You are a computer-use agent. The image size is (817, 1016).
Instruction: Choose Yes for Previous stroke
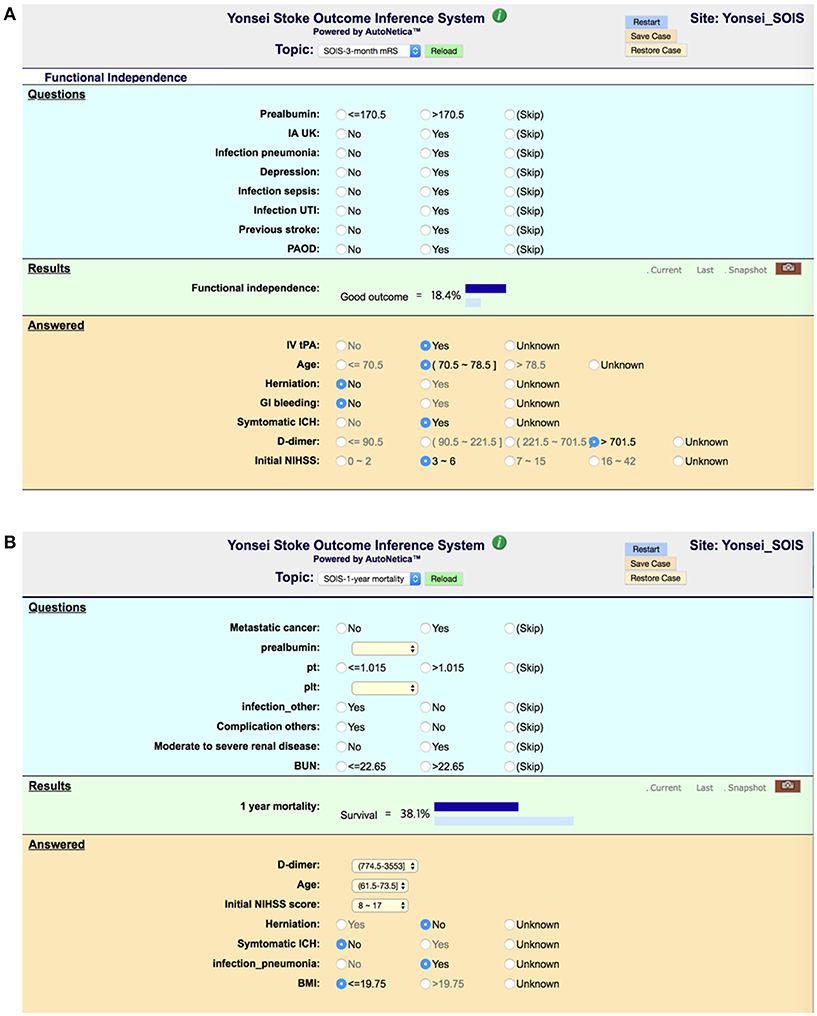[425, 230]
